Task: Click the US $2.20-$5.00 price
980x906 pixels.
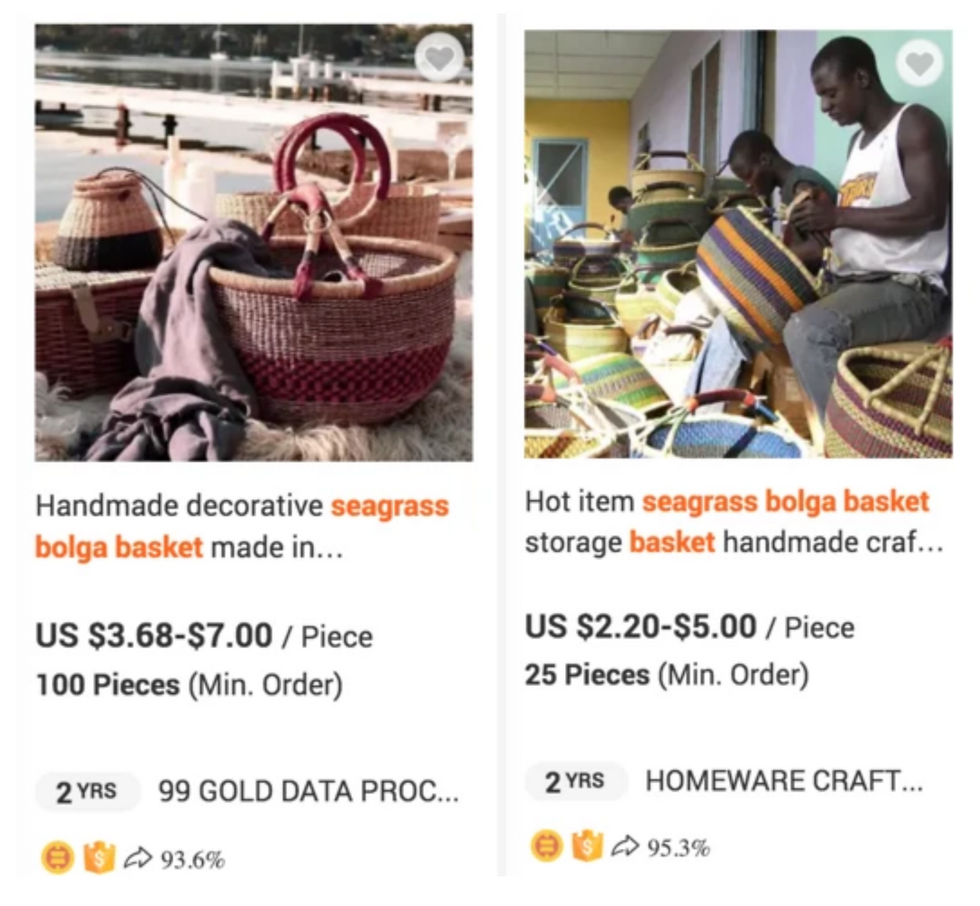Action: coord(641,627)
